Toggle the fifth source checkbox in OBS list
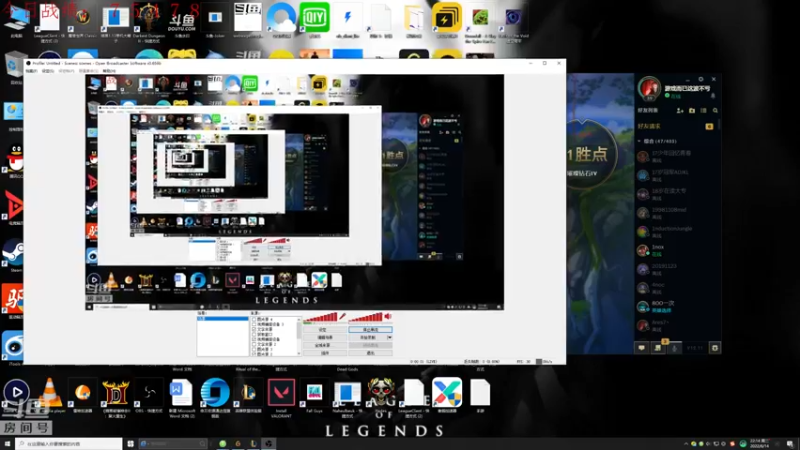Image resolution: width=800 pixels, height=450 pixels. [x=254, y=339]
